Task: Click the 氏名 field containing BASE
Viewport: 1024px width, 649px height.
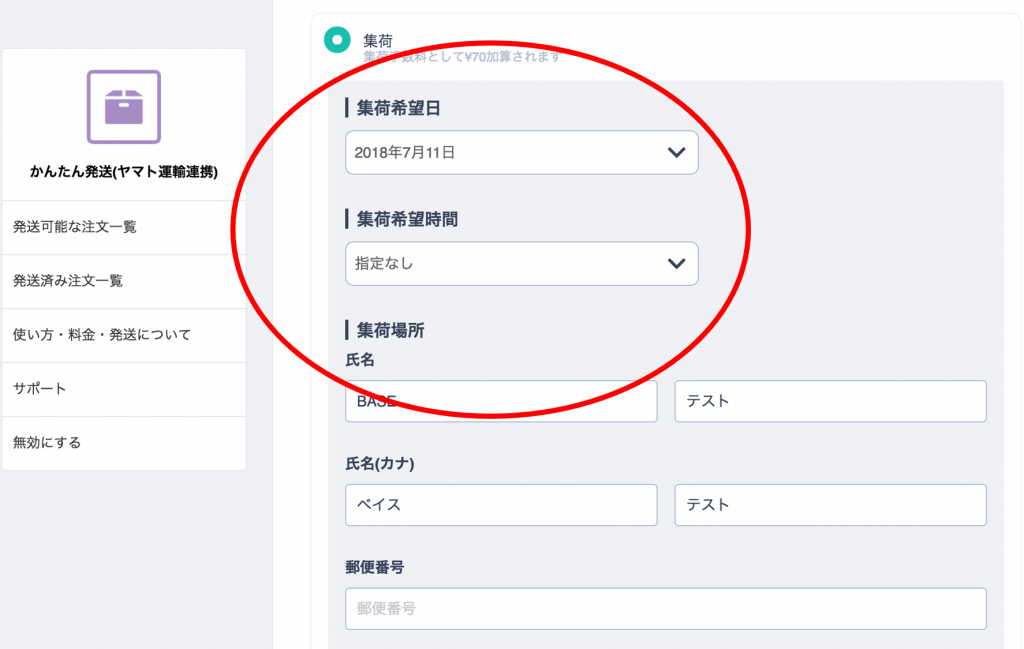Action: click(501, 401)
